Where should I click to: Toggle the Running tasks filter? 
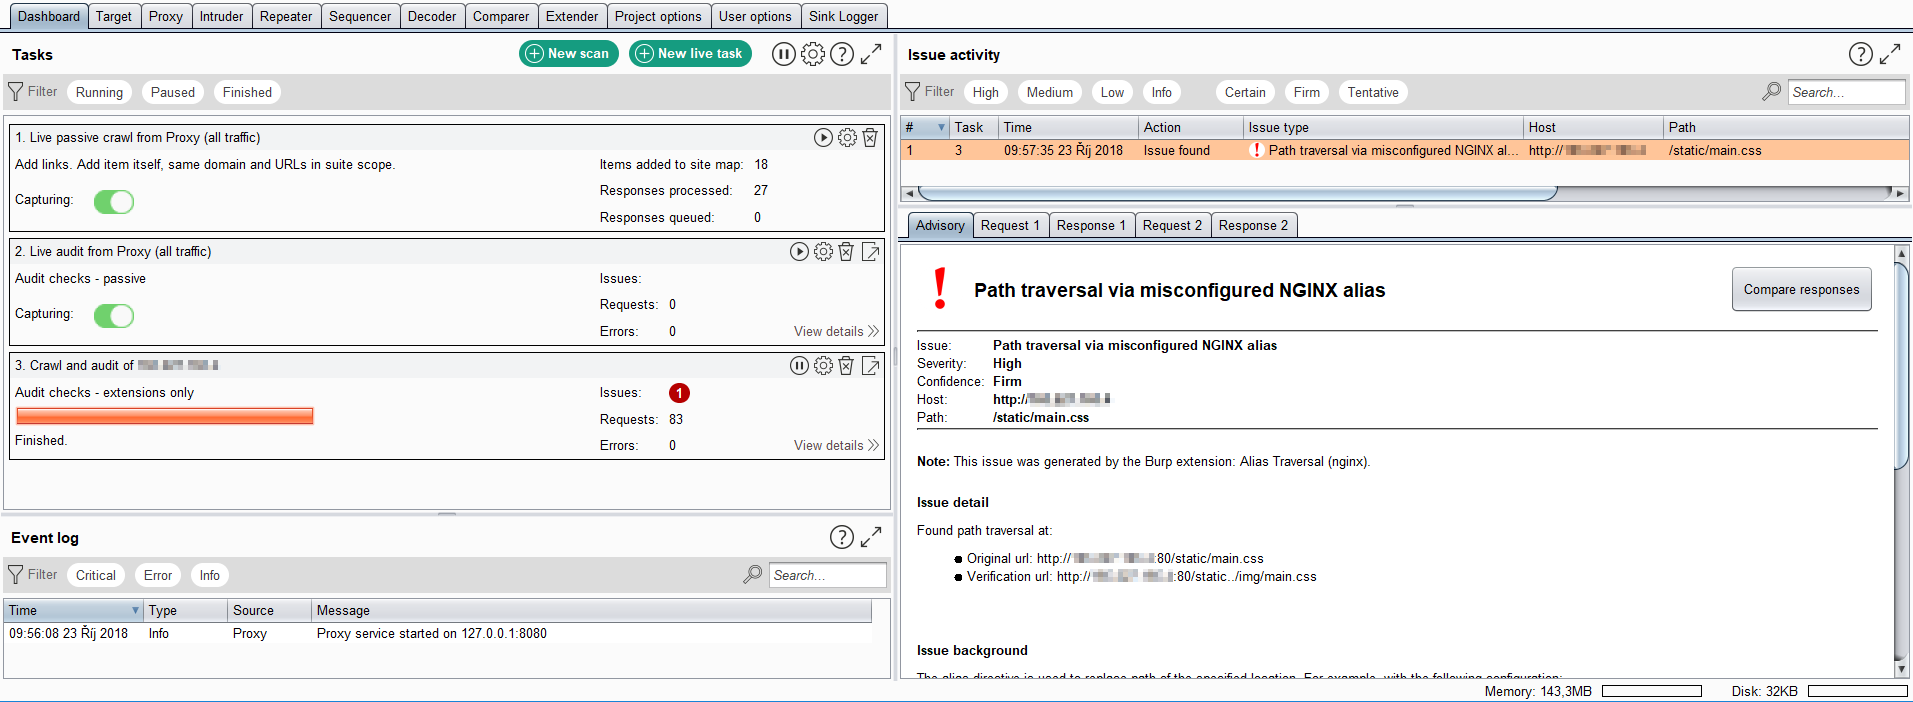[x=100, y=92]
